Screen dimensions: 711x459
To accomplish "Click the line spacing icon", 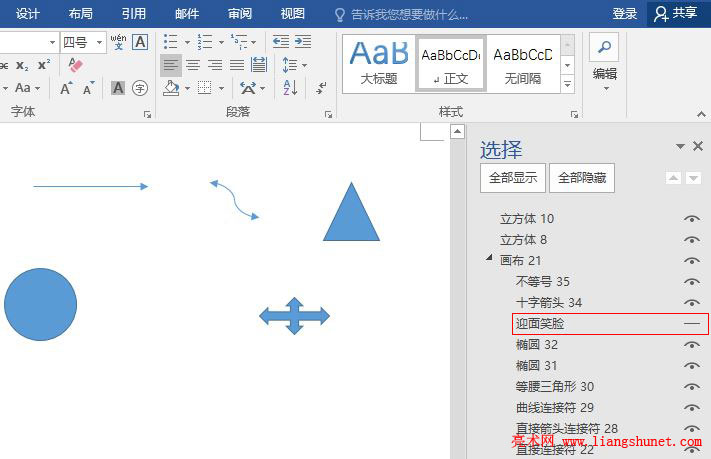I will 290,65.
